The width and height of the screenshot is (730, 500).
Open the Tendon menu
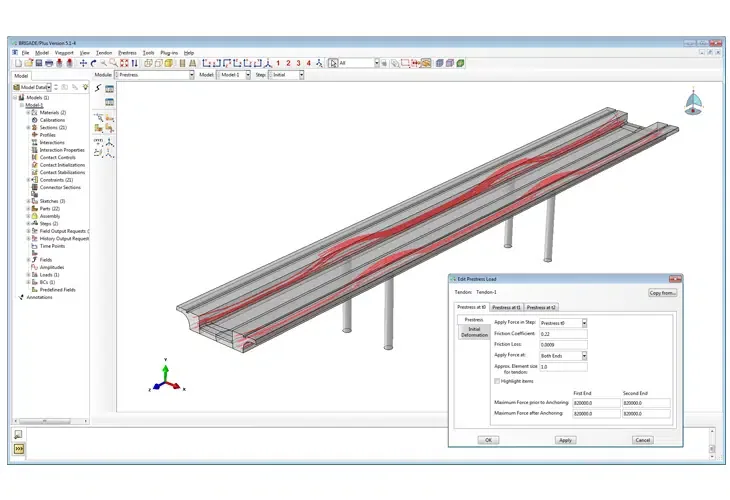pos(104,53)
